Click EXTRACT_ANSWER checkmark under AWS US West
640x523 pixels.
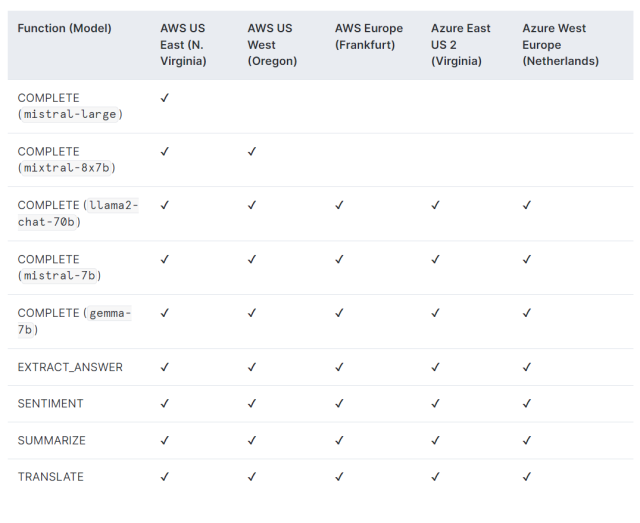tap(252, 367)
